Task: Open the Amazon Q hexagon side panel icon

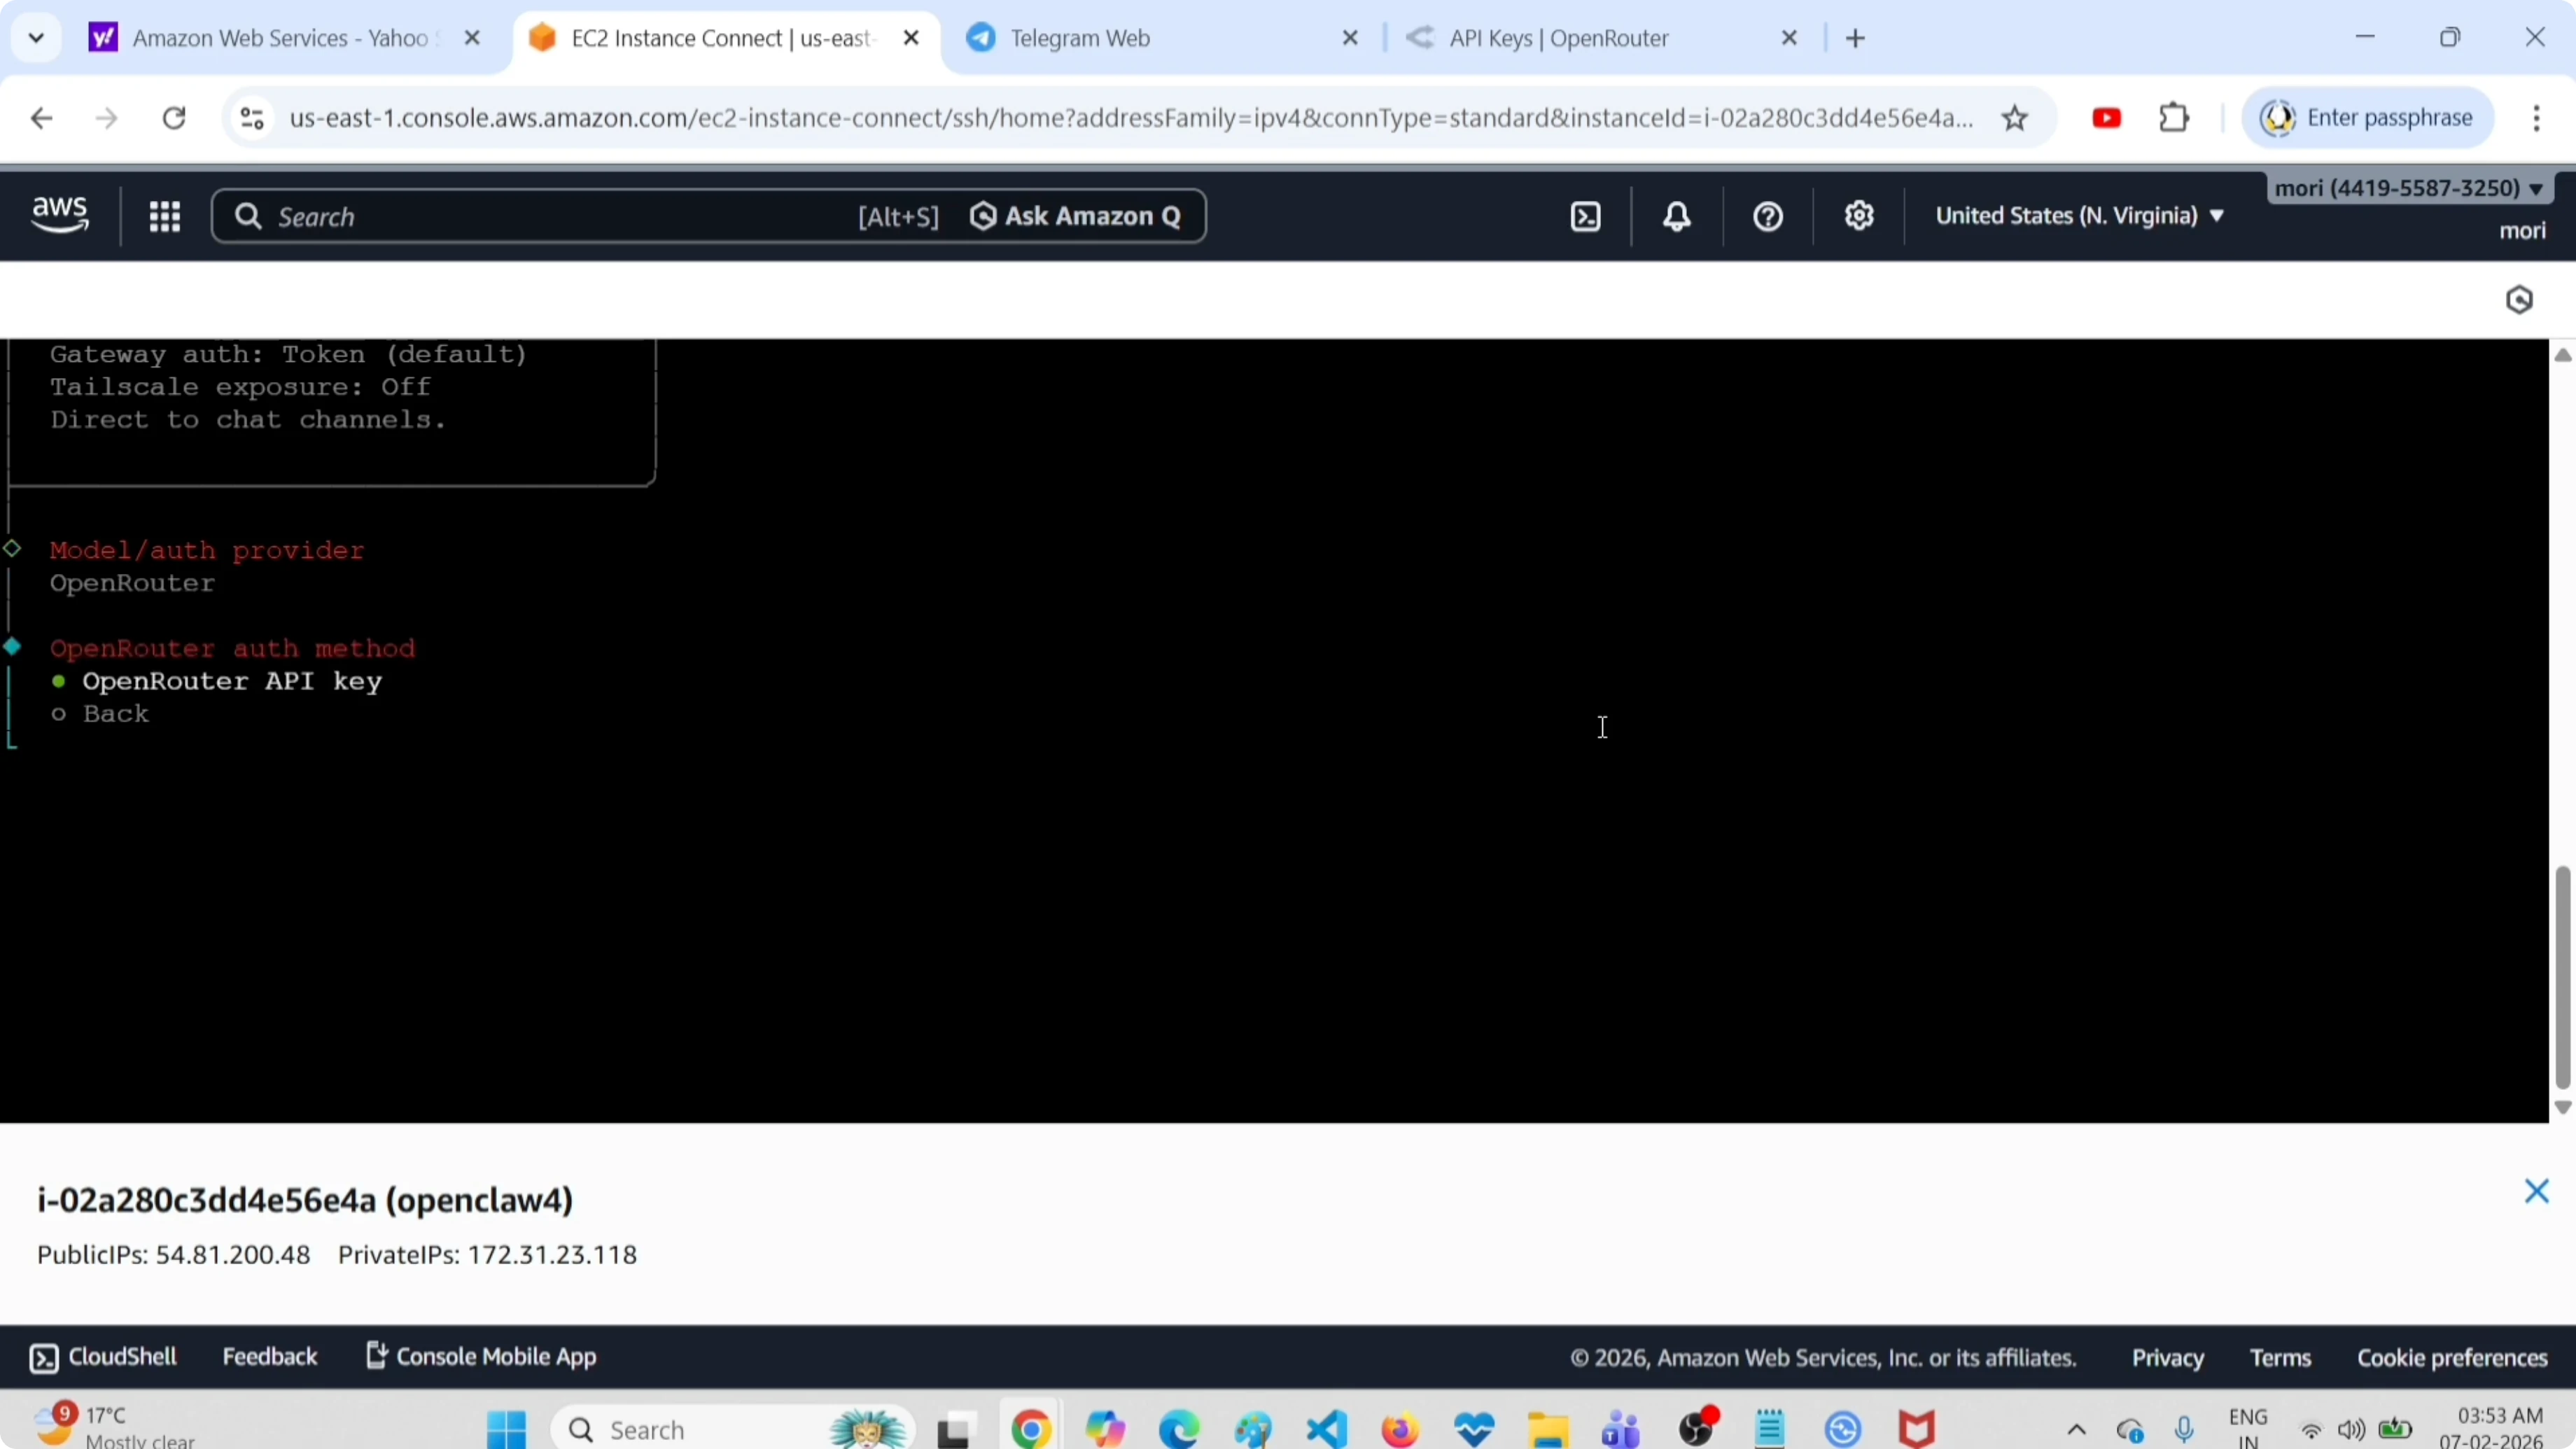Action: [x=2519, y=300]
